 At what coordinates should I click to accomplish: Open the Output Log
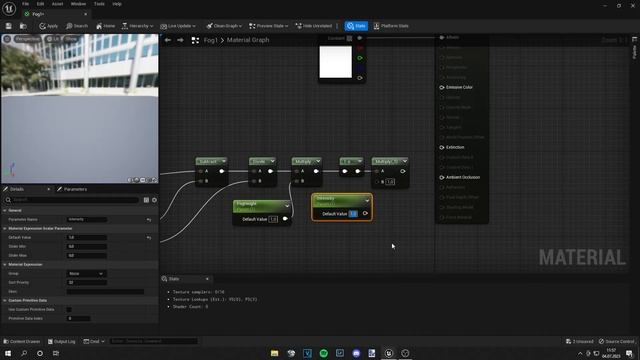tap(61, 341)
